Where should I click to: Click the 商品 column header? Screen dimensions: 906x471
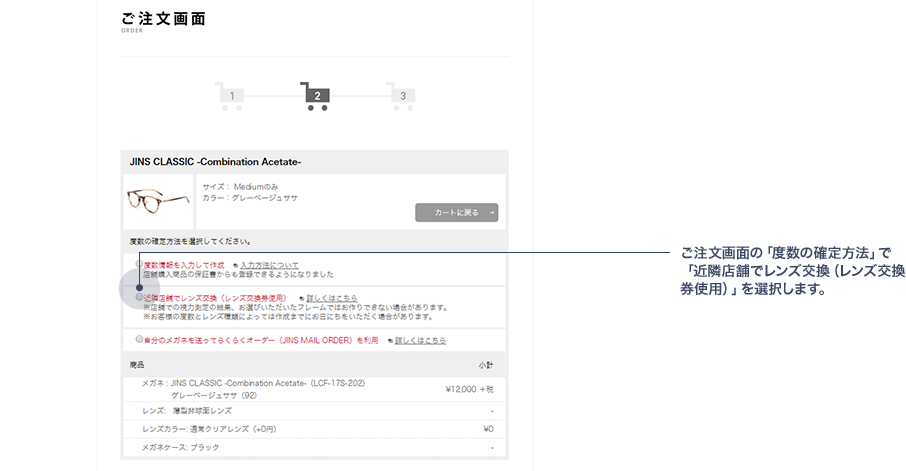click(137, 365)
